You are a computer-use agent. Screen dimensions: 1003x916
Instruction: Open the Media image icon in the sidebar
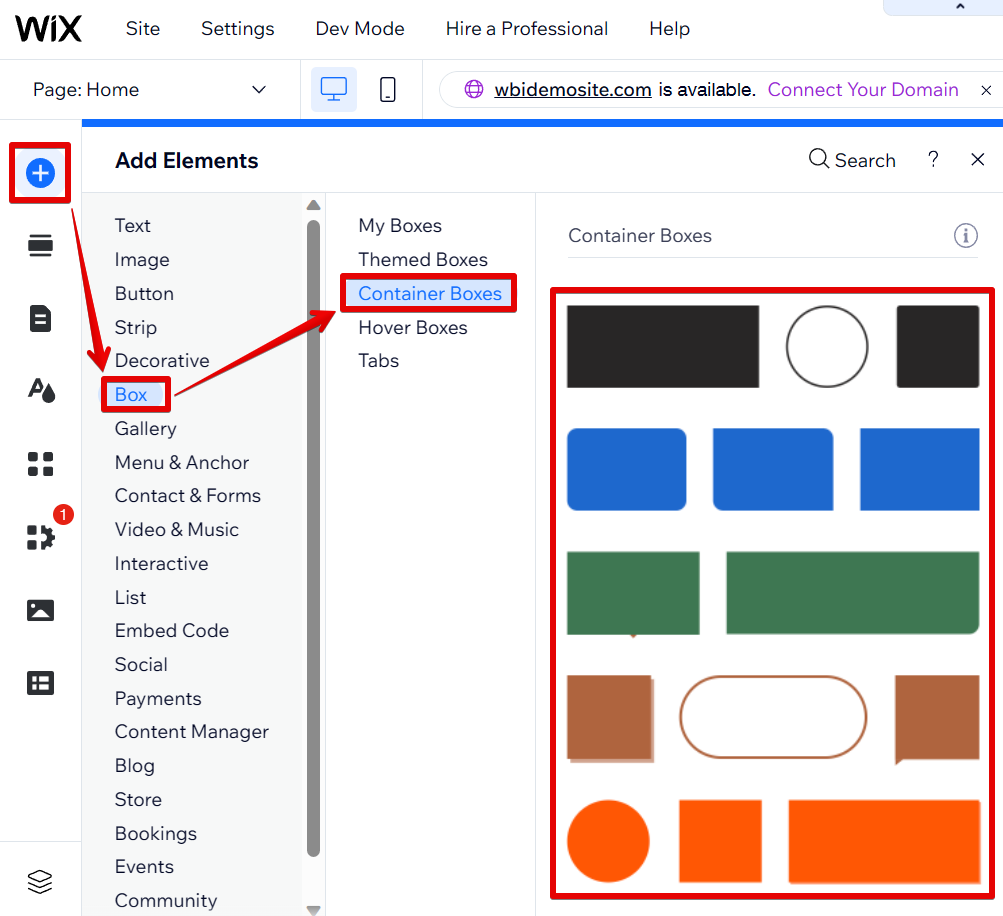40,610
